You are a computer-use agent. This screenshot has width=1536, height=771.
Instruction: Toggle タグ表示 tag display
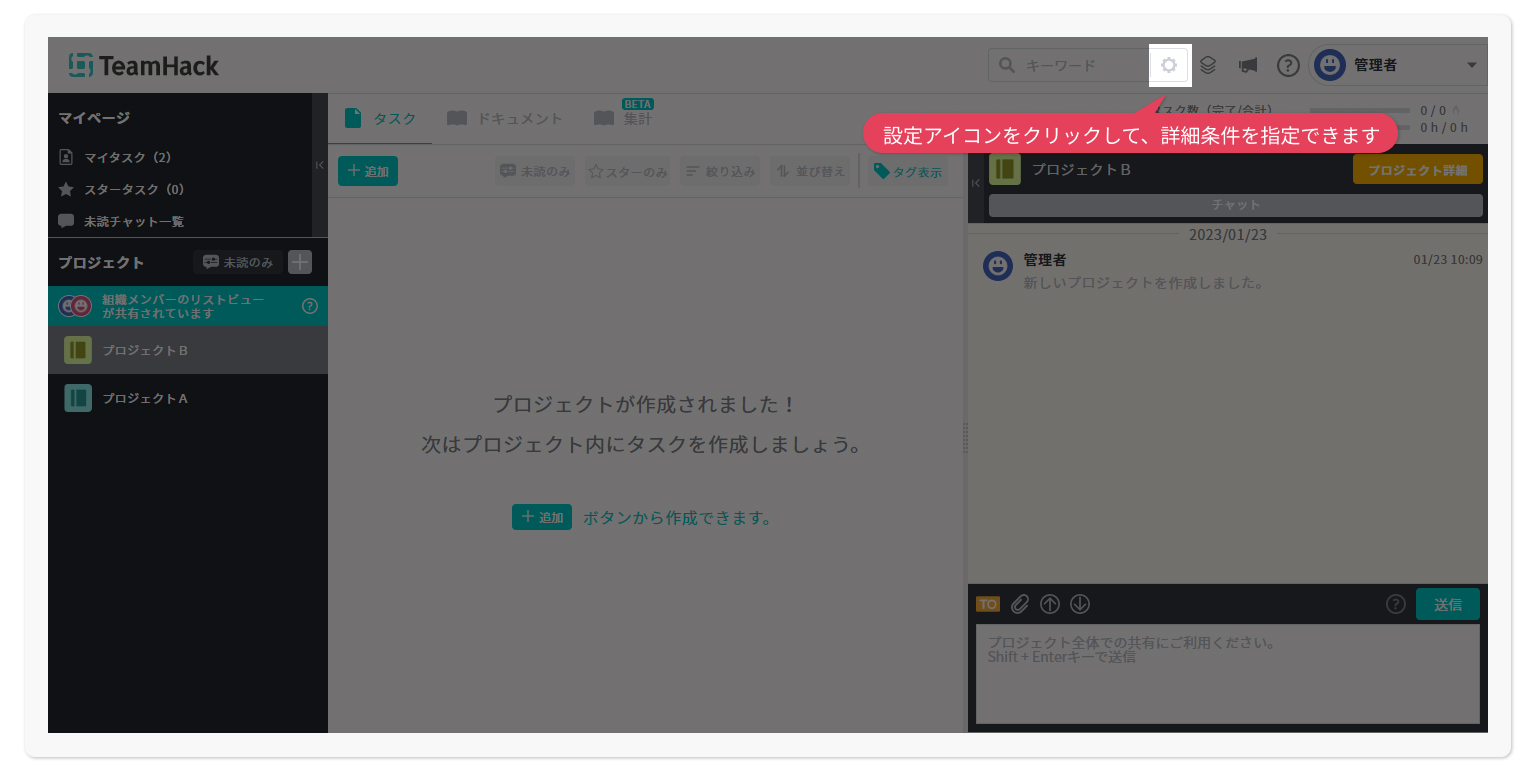[907, 172]
